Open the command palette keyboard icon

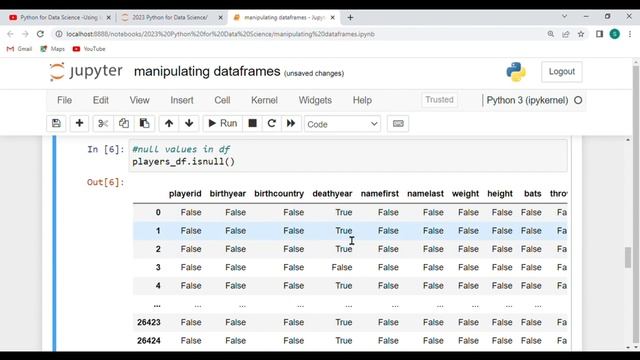click(x=398, y=124)
